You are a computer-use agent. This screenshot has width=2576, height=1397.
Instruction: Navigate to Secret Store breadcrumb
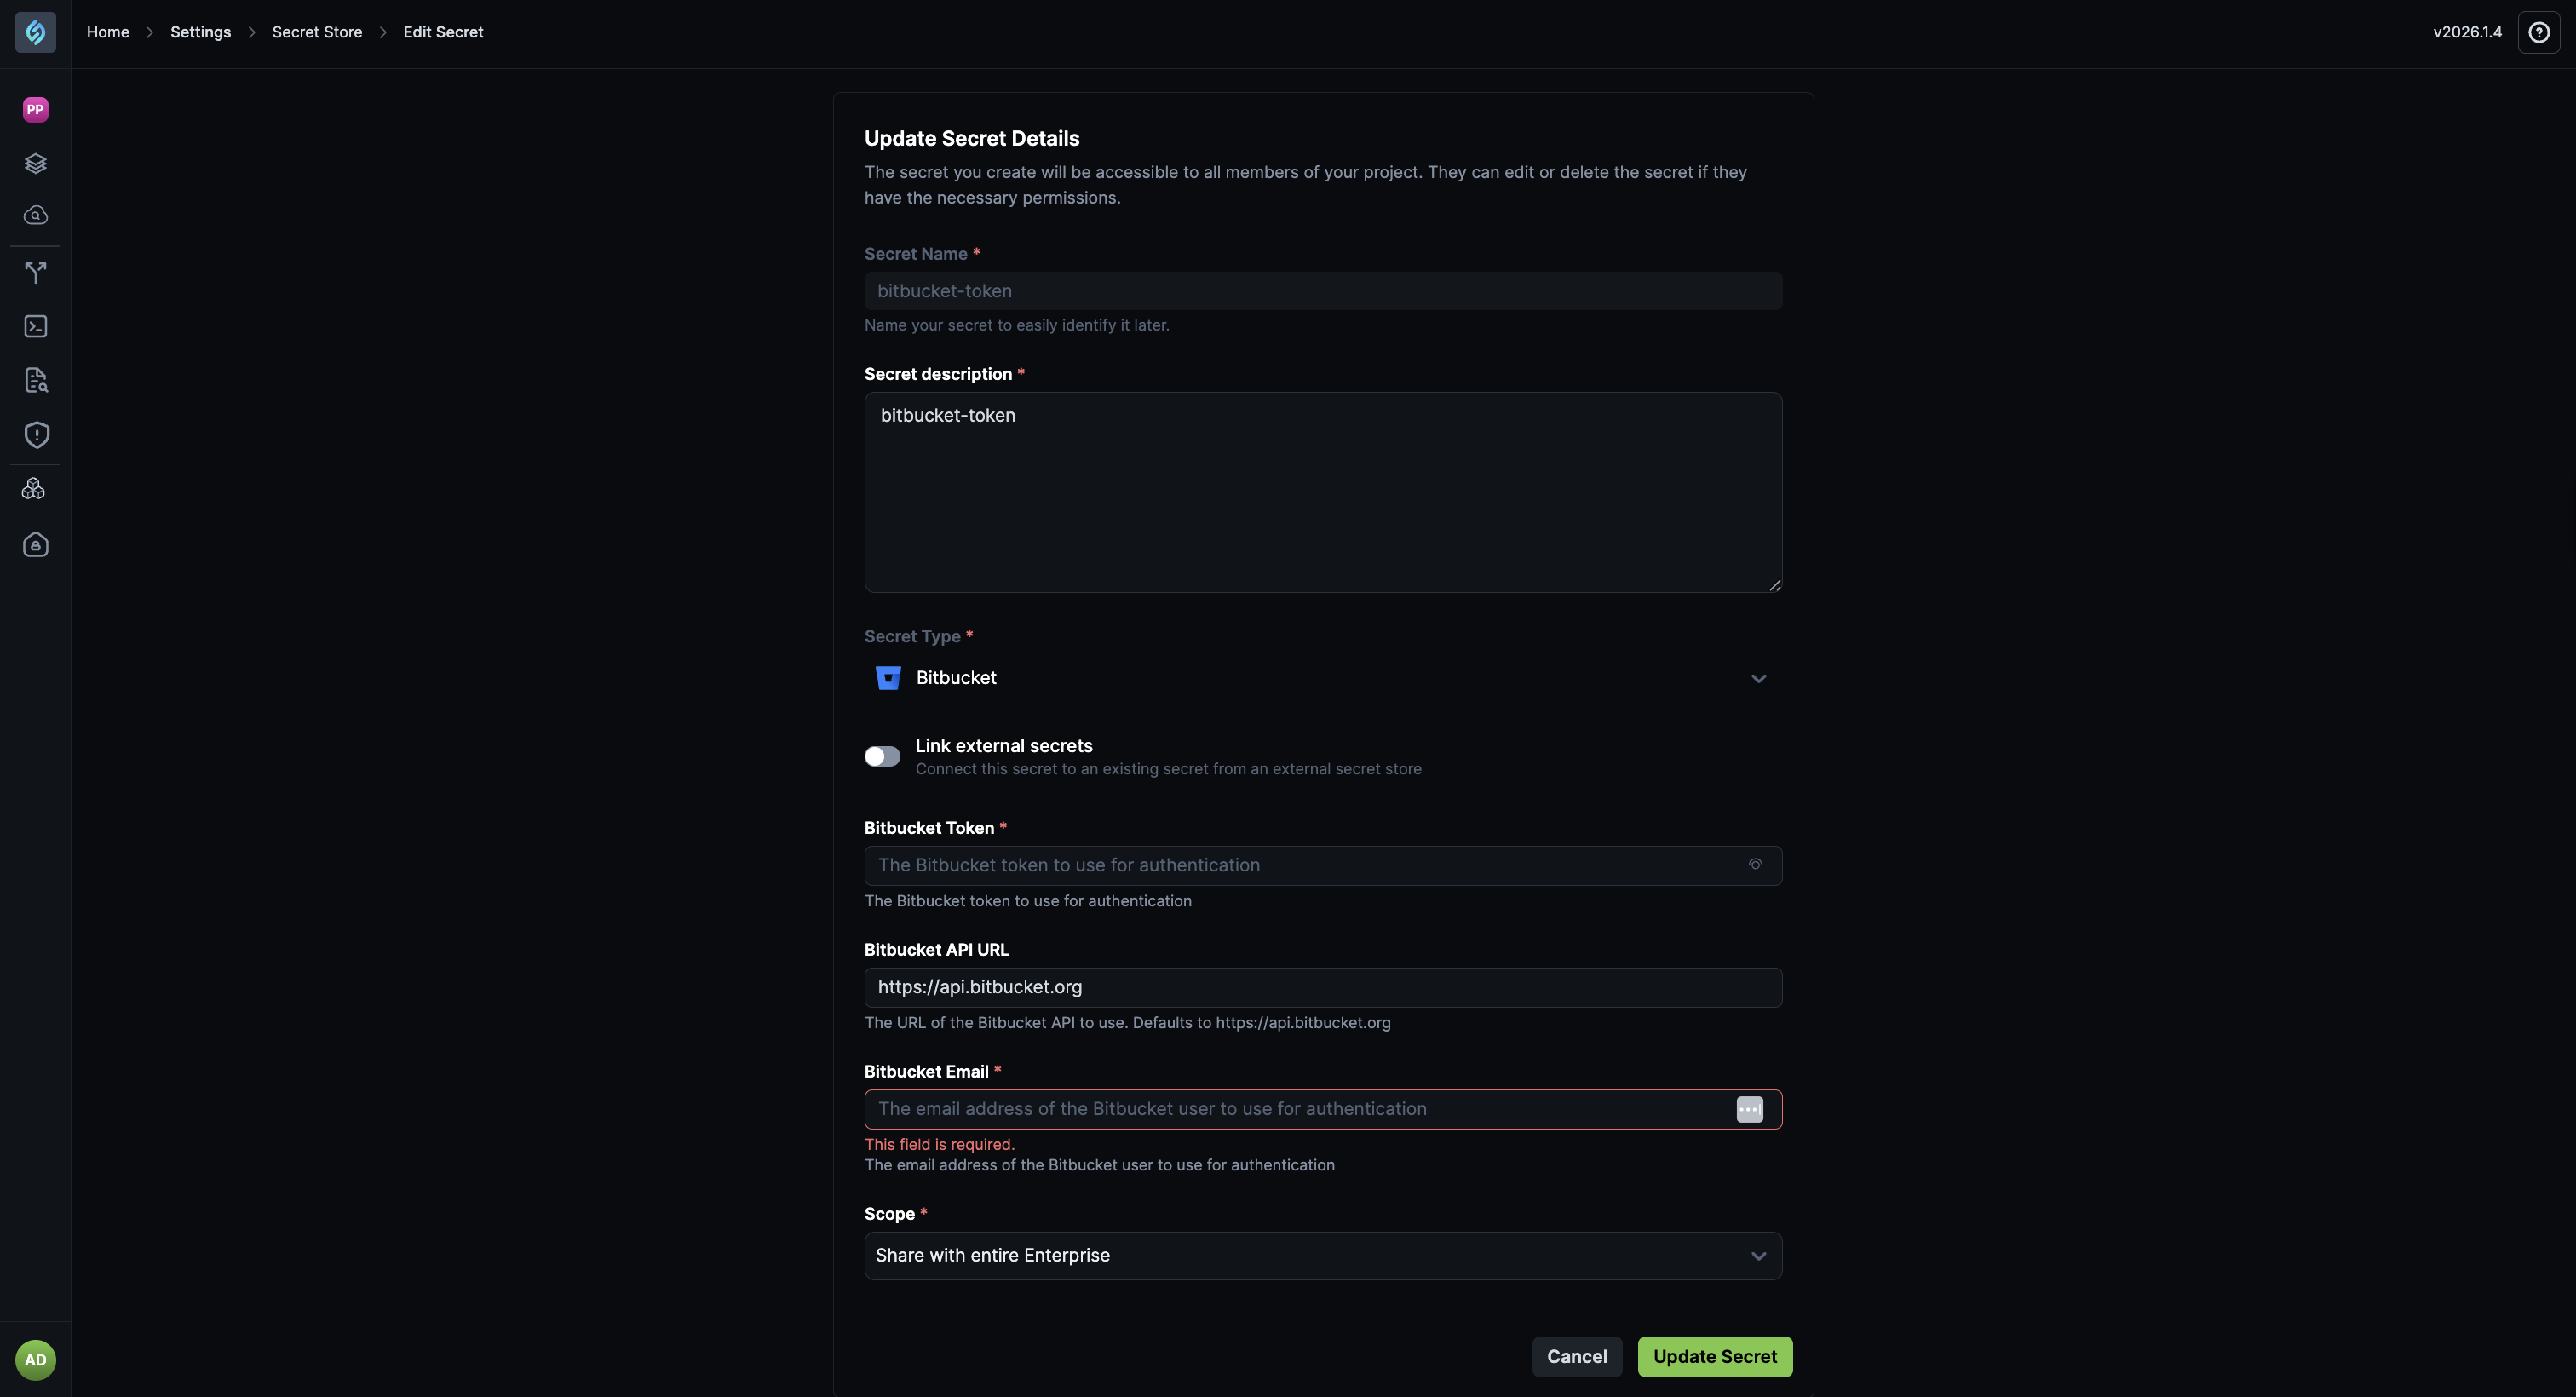316,31
